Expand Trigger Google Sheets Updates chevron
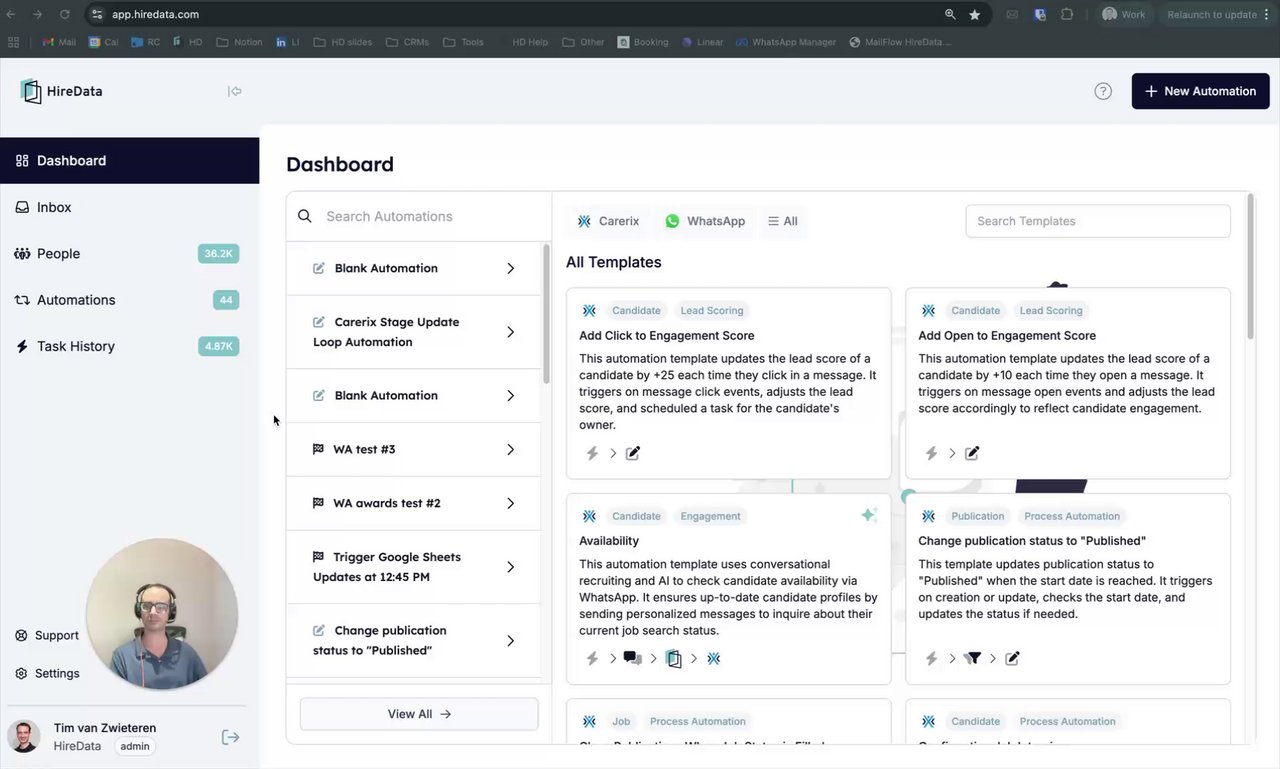Viewport: 1280px width, 769px height. click(x=510, y=567)
